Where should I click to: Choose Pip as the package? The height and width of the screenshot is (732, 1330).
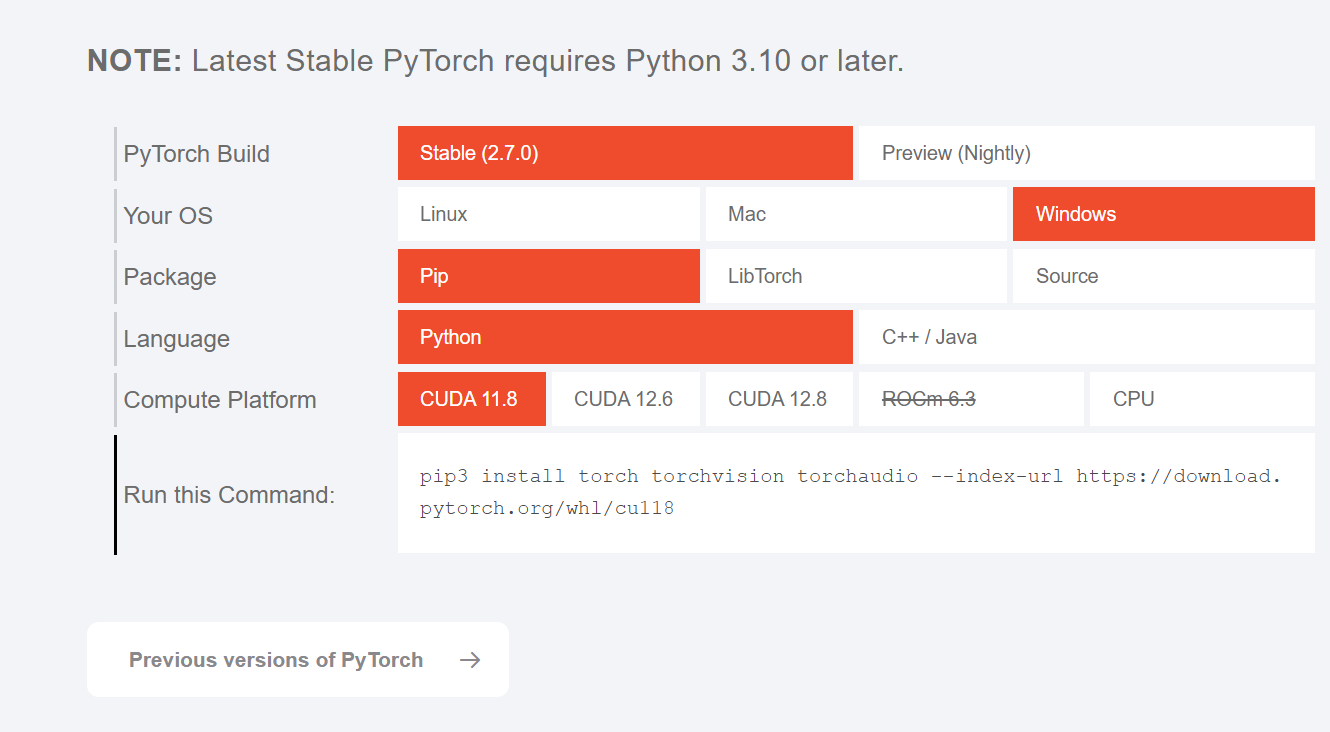tap(548, 276)
